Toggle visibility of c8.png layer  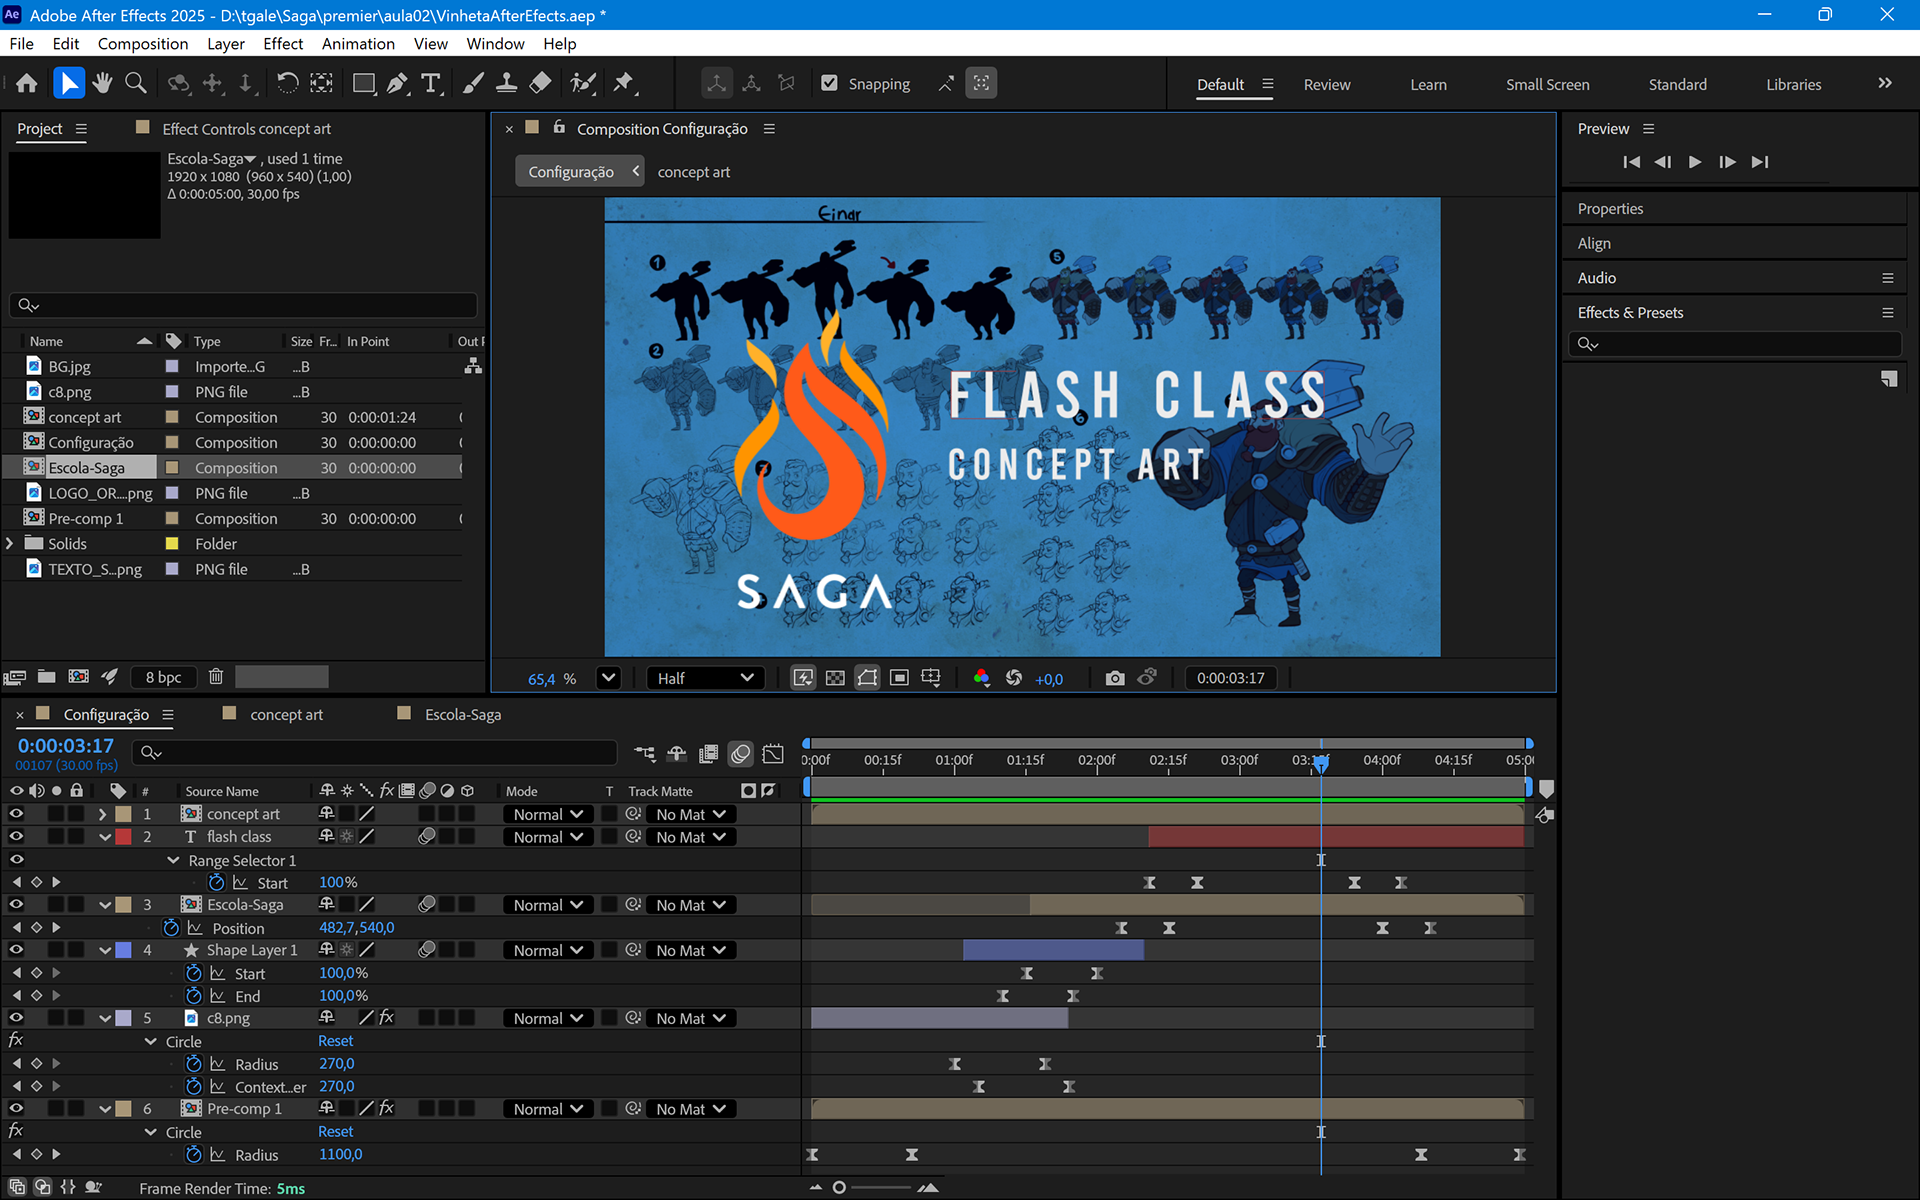click(x=16, y=1018)
